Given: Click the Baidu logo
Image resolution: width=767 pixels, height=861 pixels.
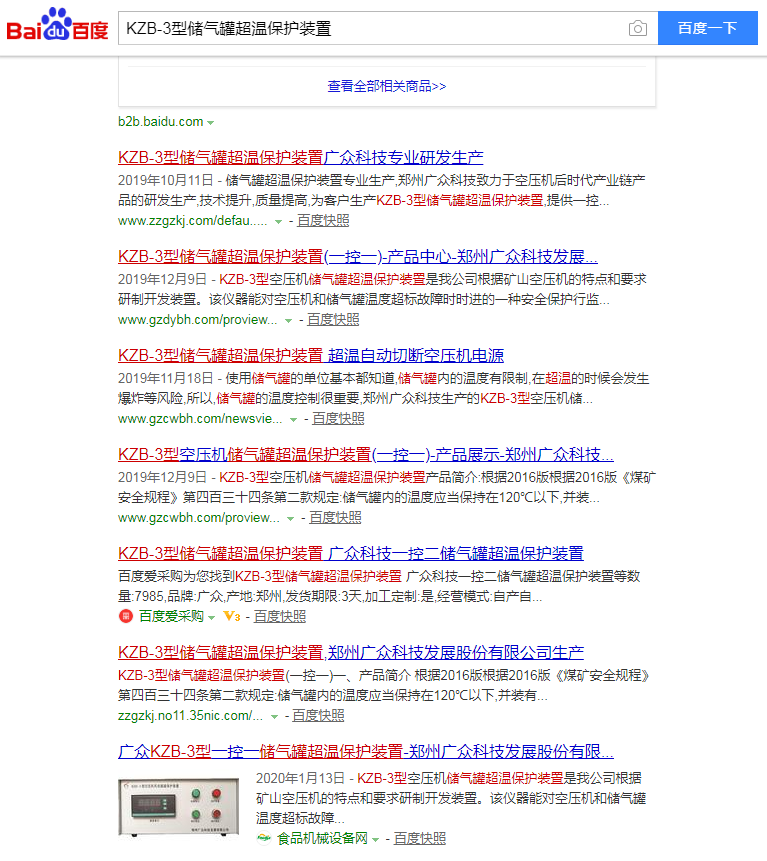Looking at the screenshot, I should [57, 28].
